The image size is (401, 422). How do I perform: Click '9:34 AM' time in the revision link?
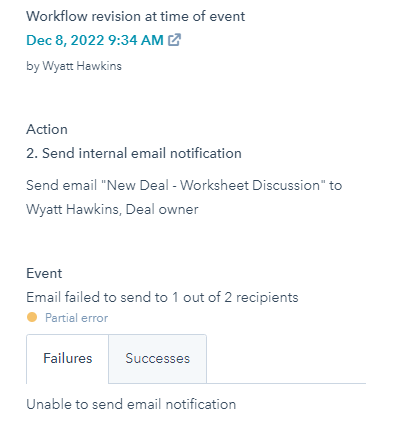pyautogui.click(x=136, y=40)
